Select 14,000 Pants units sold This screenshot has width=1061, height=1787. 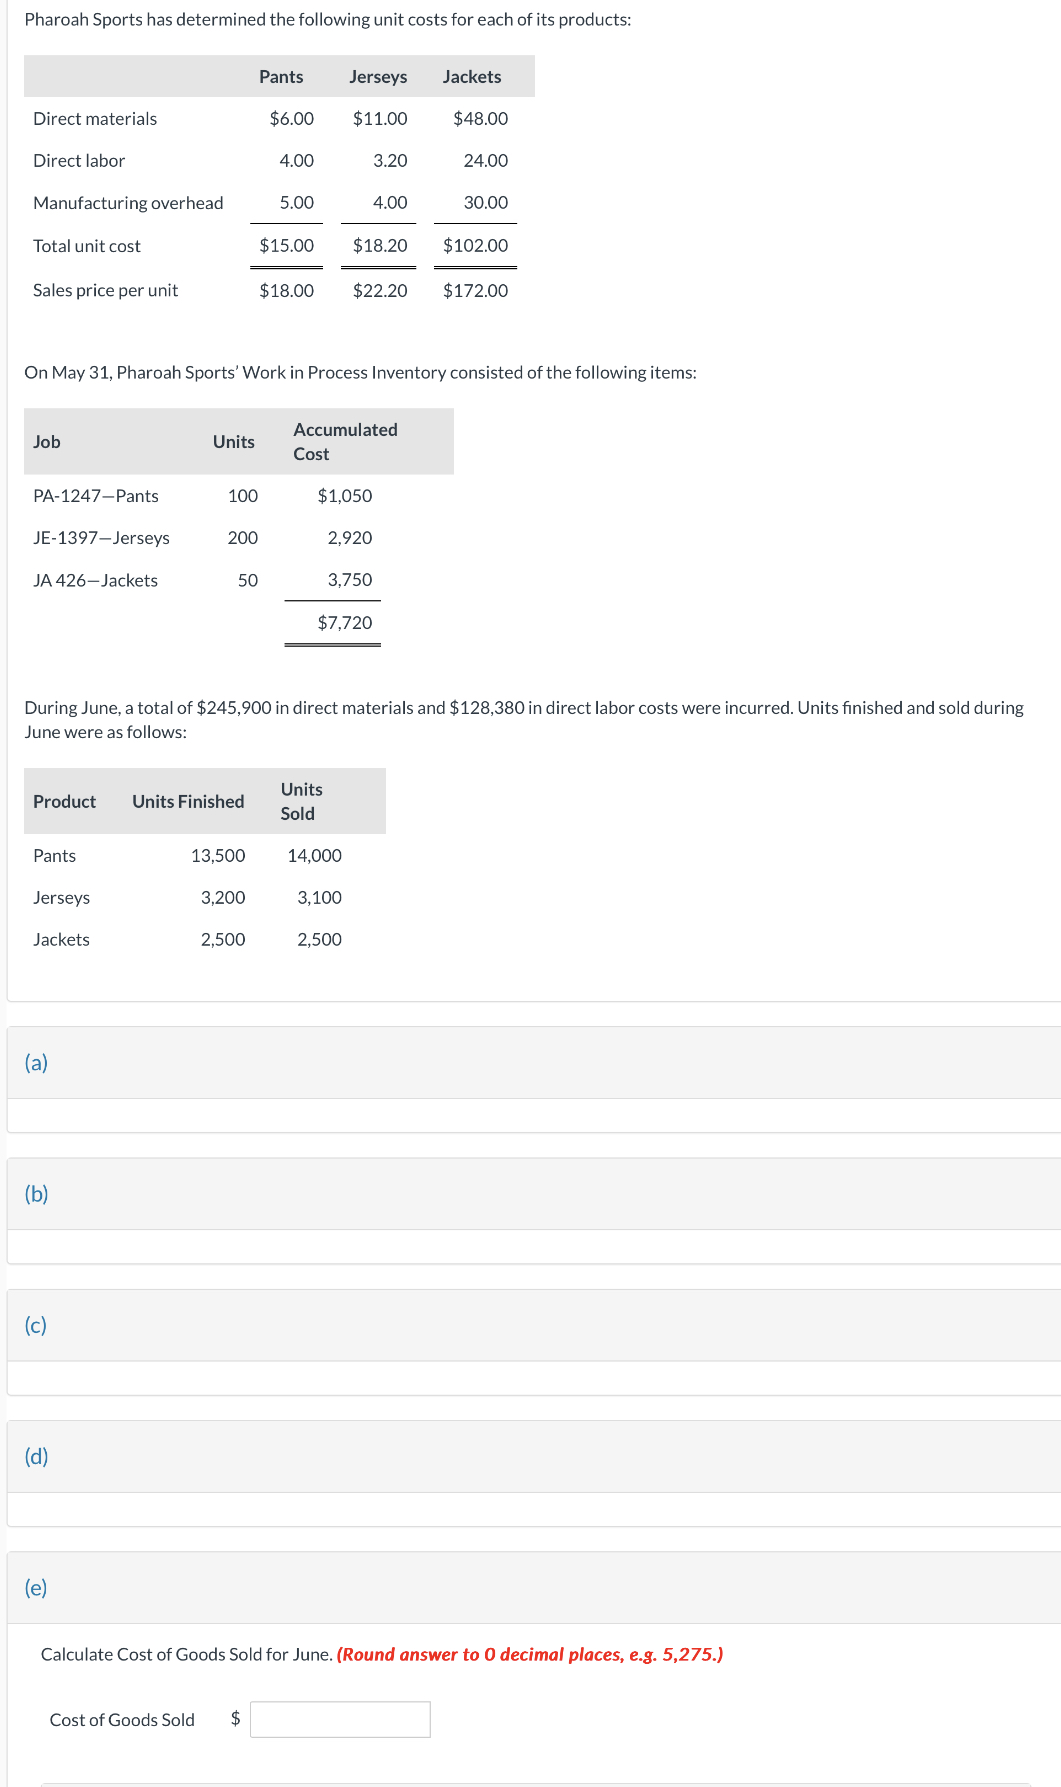(314, 855)
